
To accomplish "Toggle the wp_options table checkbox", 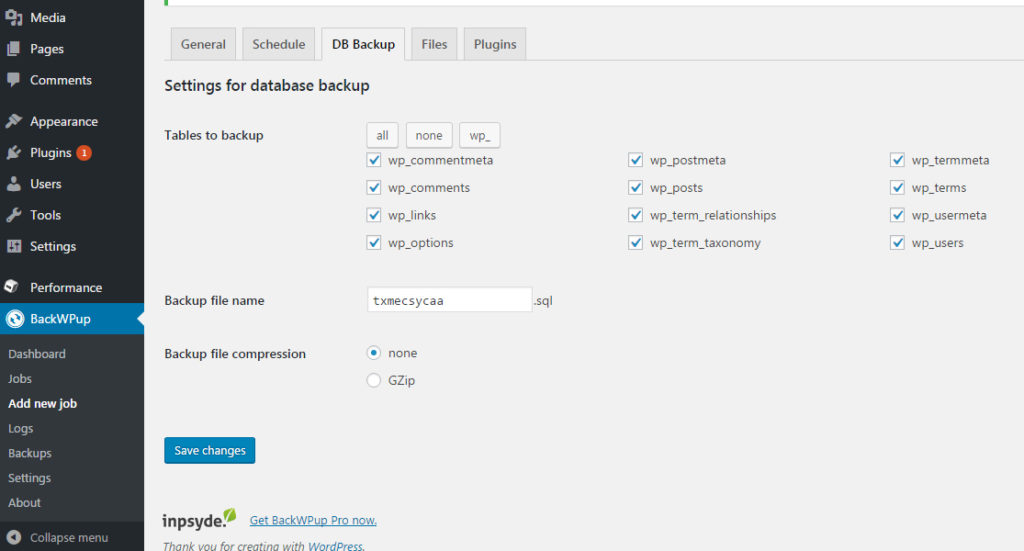I will (x=374, y=242).
